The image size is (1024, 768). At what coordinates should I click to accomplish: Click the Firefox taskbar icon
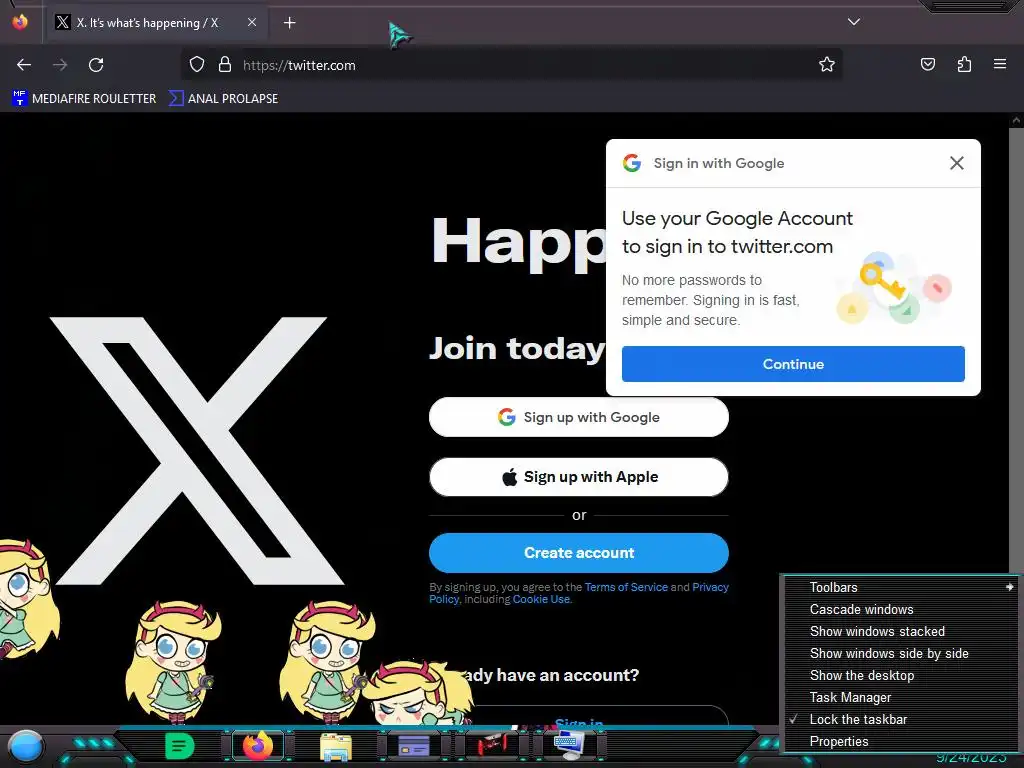pyautogui.click(x=257, y=746)
